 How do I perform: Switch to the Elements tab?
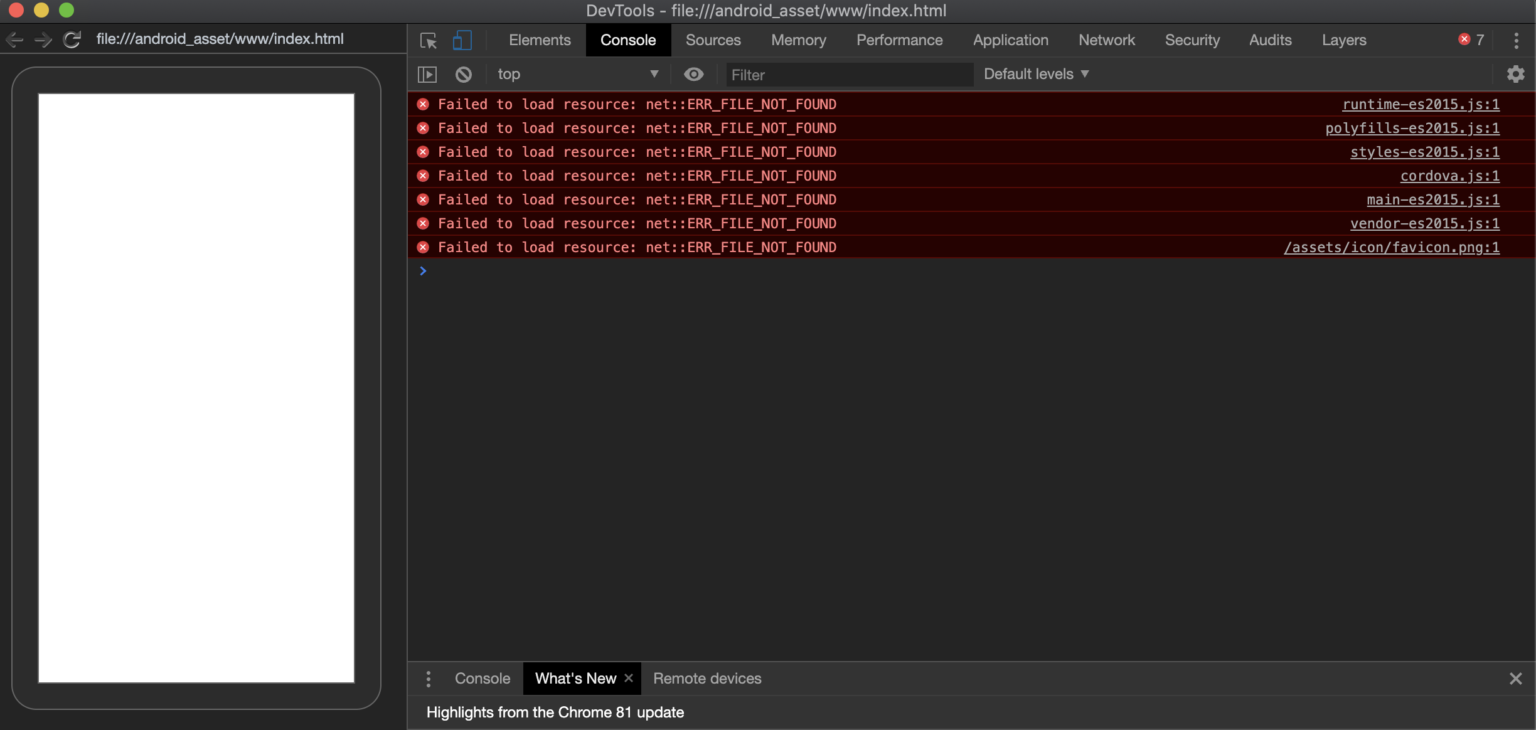coord(539,40)
